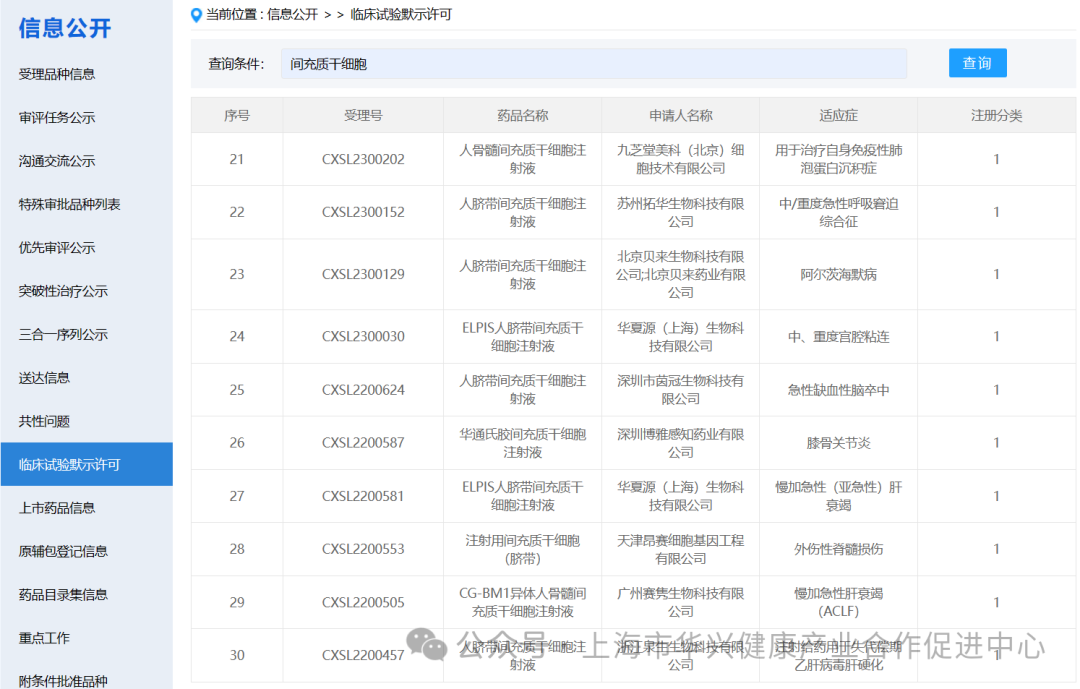This screenshot has width=1080, height=689.
Task: Open 共性问题 in the sidebar
Action: pos(45,421)
